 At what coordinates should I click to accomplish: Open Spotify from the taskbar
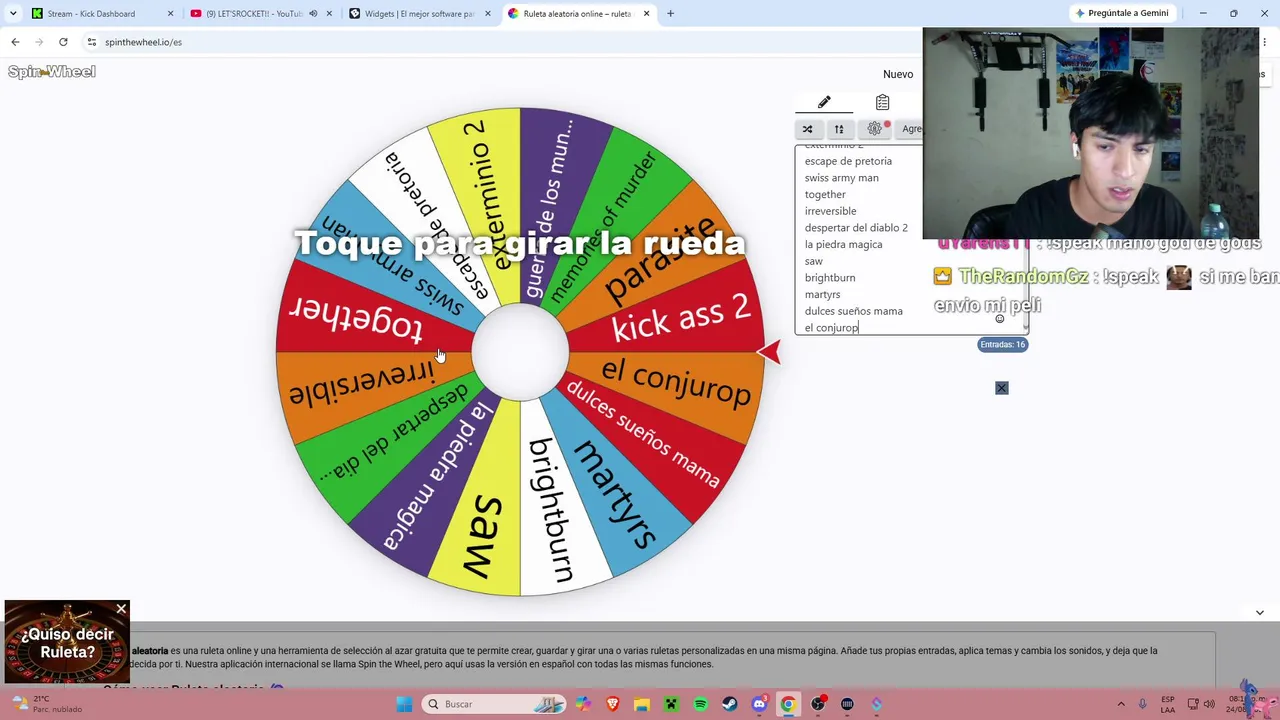(700, 704)
